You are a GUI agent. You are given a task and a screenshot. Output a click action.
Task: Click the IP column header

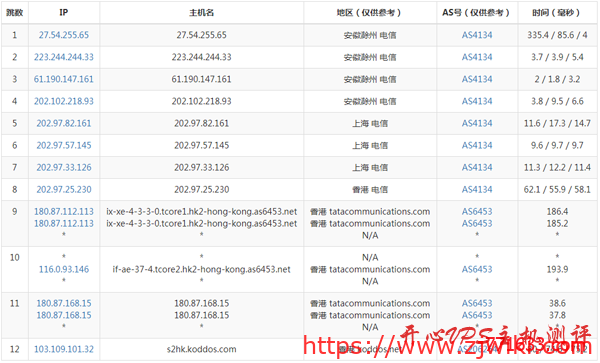(x=64, y=13)
